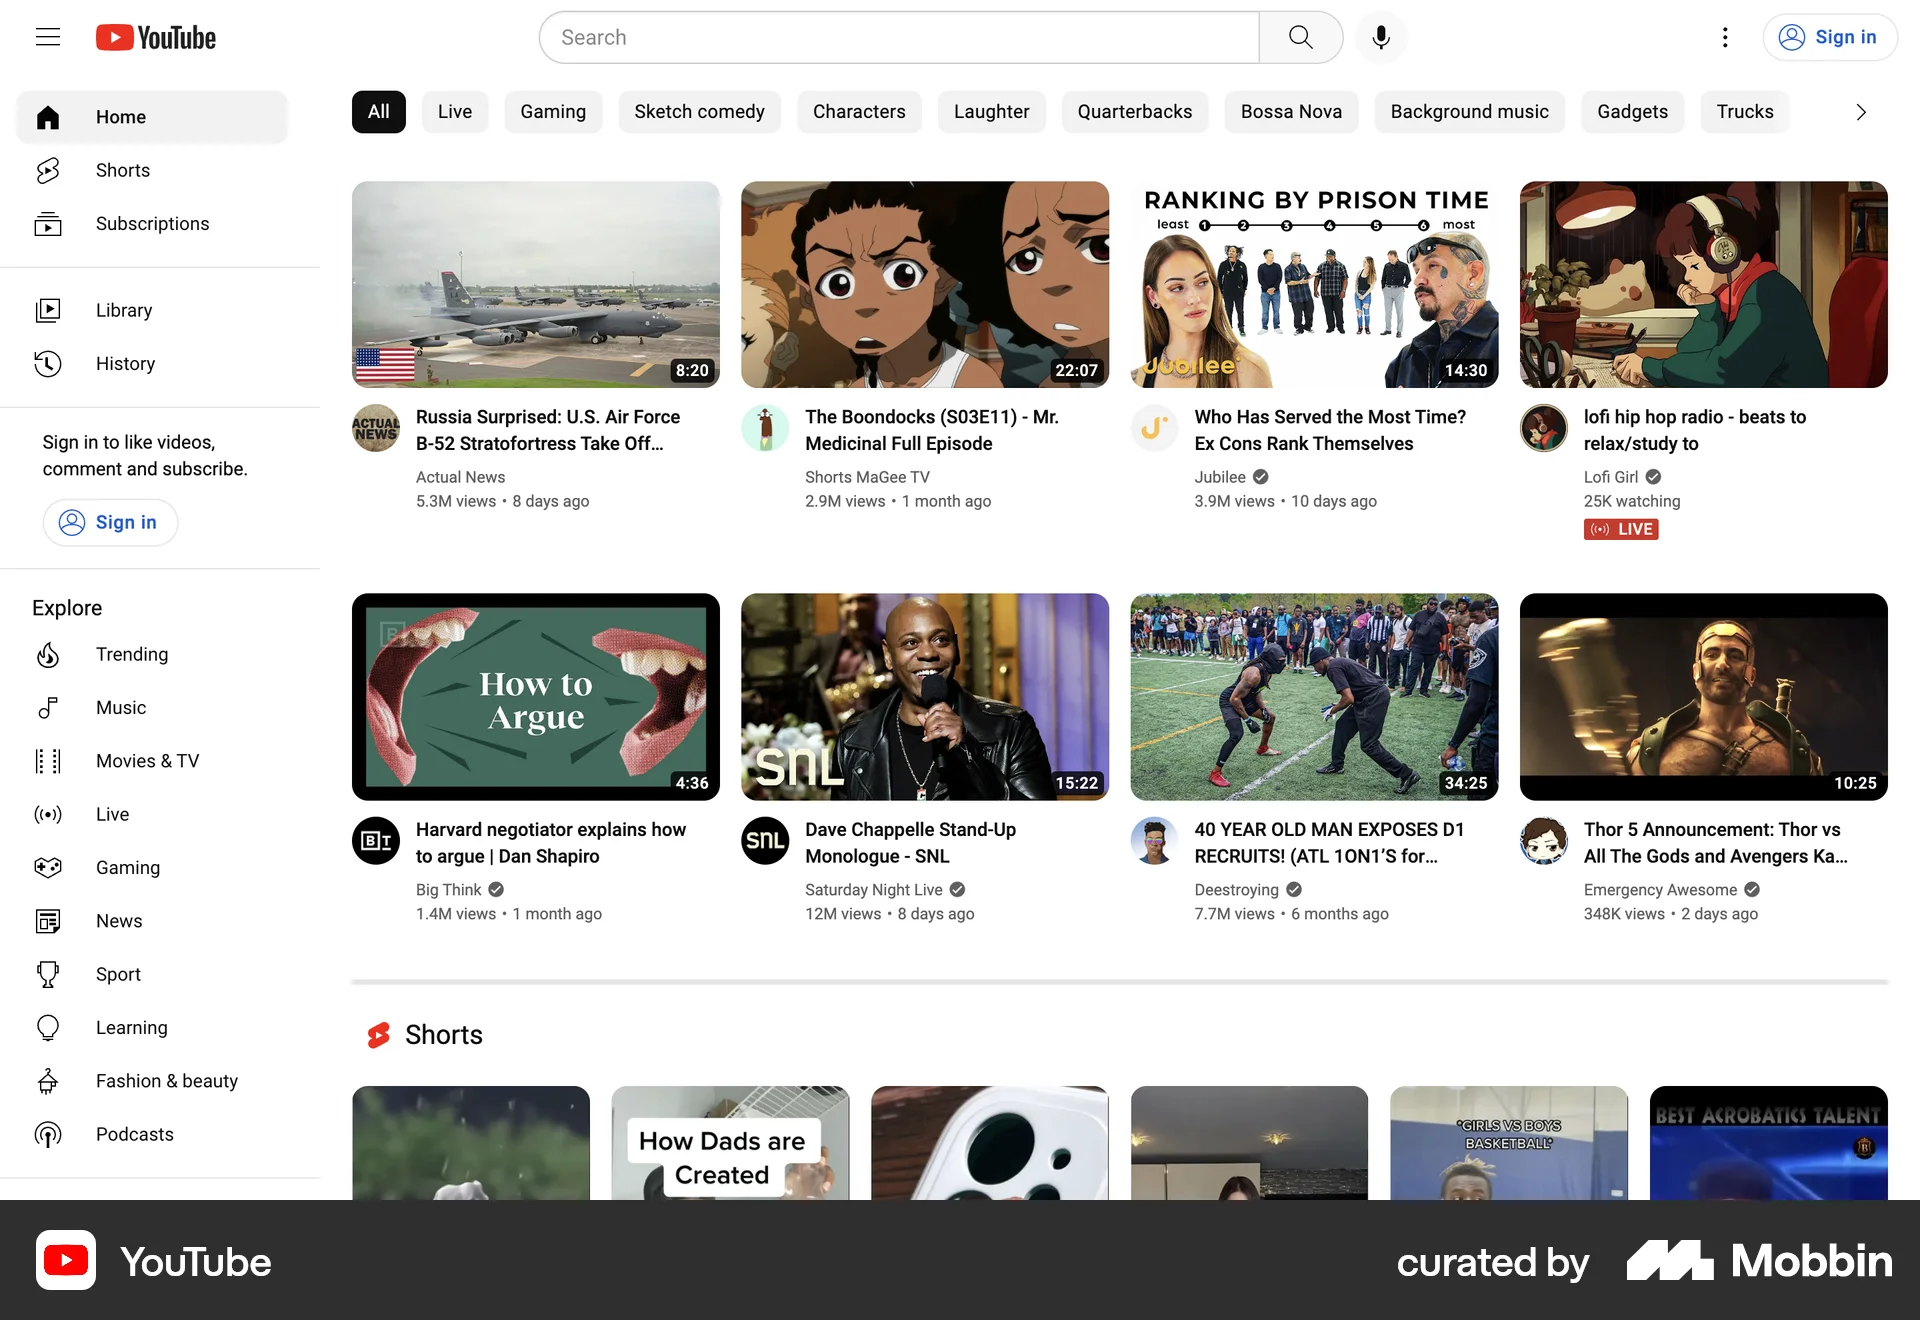Open the Podcasts section
Screen dimensions: 1920x1320
(135, 1133)
